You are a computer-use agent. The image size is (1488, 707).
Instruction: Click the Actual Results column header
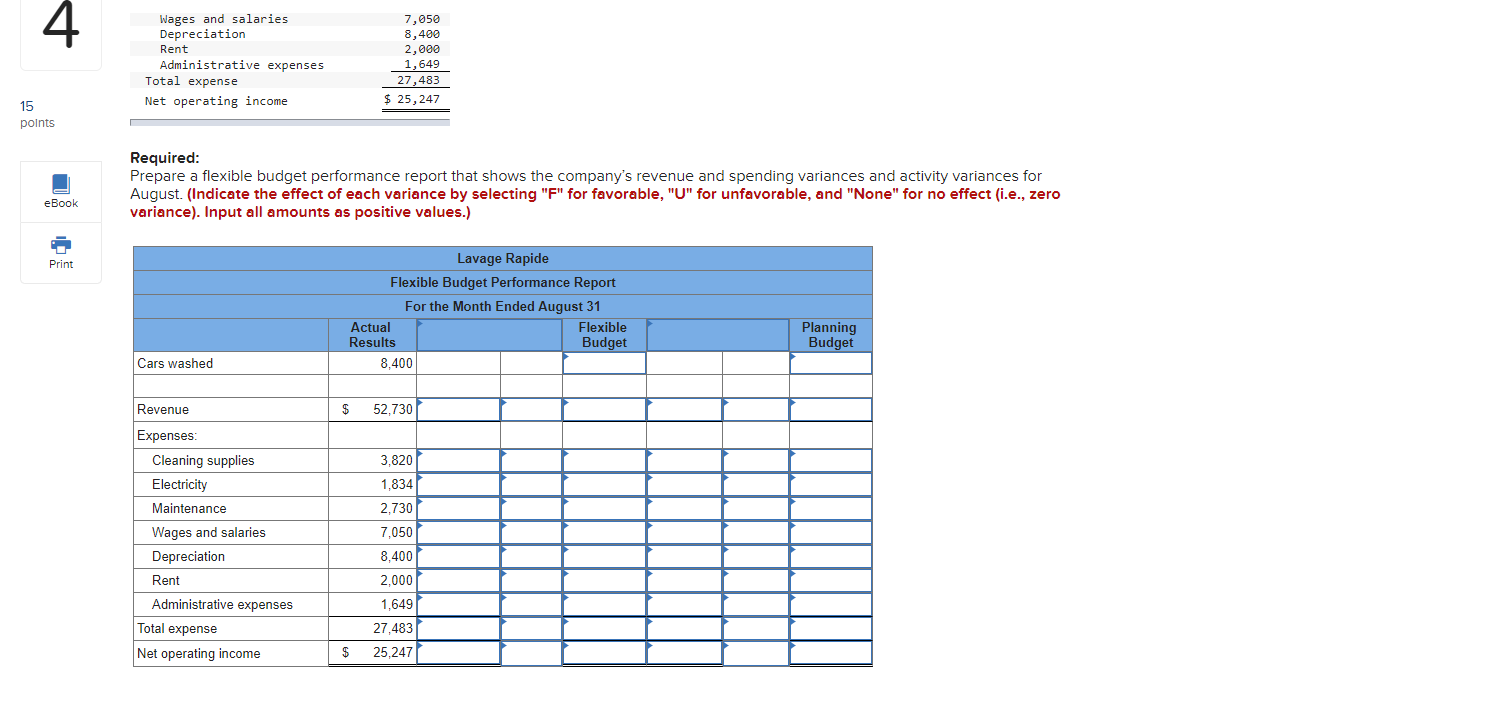pos(371,334)
